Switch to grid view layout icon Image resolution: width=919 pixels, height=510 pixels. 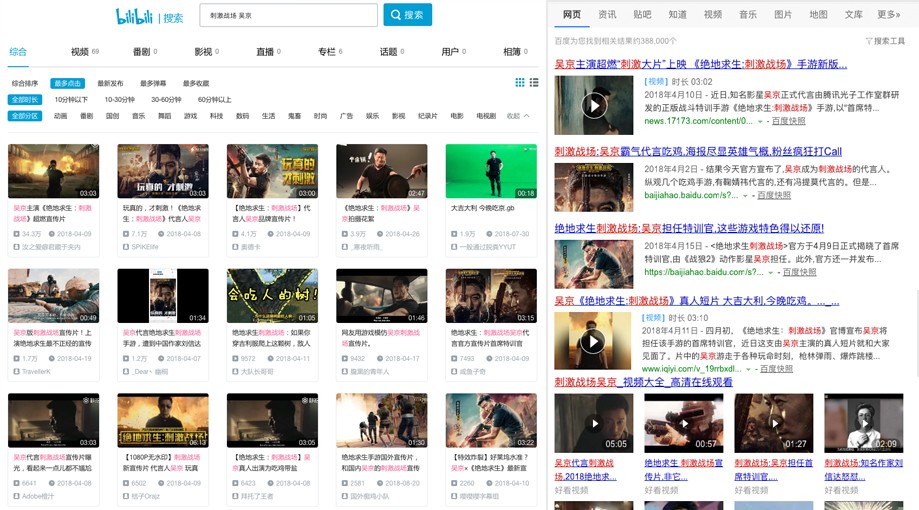tap(520, 83)
